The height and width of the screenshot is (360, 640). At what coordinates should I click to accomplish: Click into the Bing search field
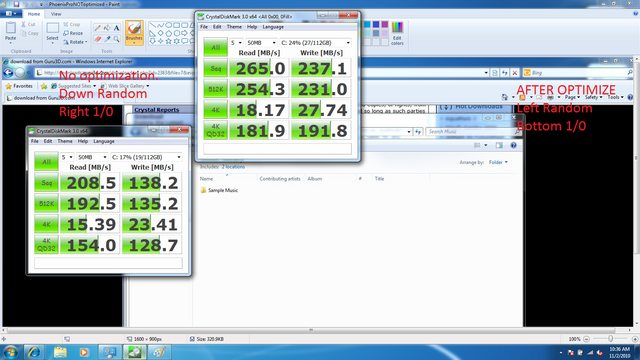point(579,73)
